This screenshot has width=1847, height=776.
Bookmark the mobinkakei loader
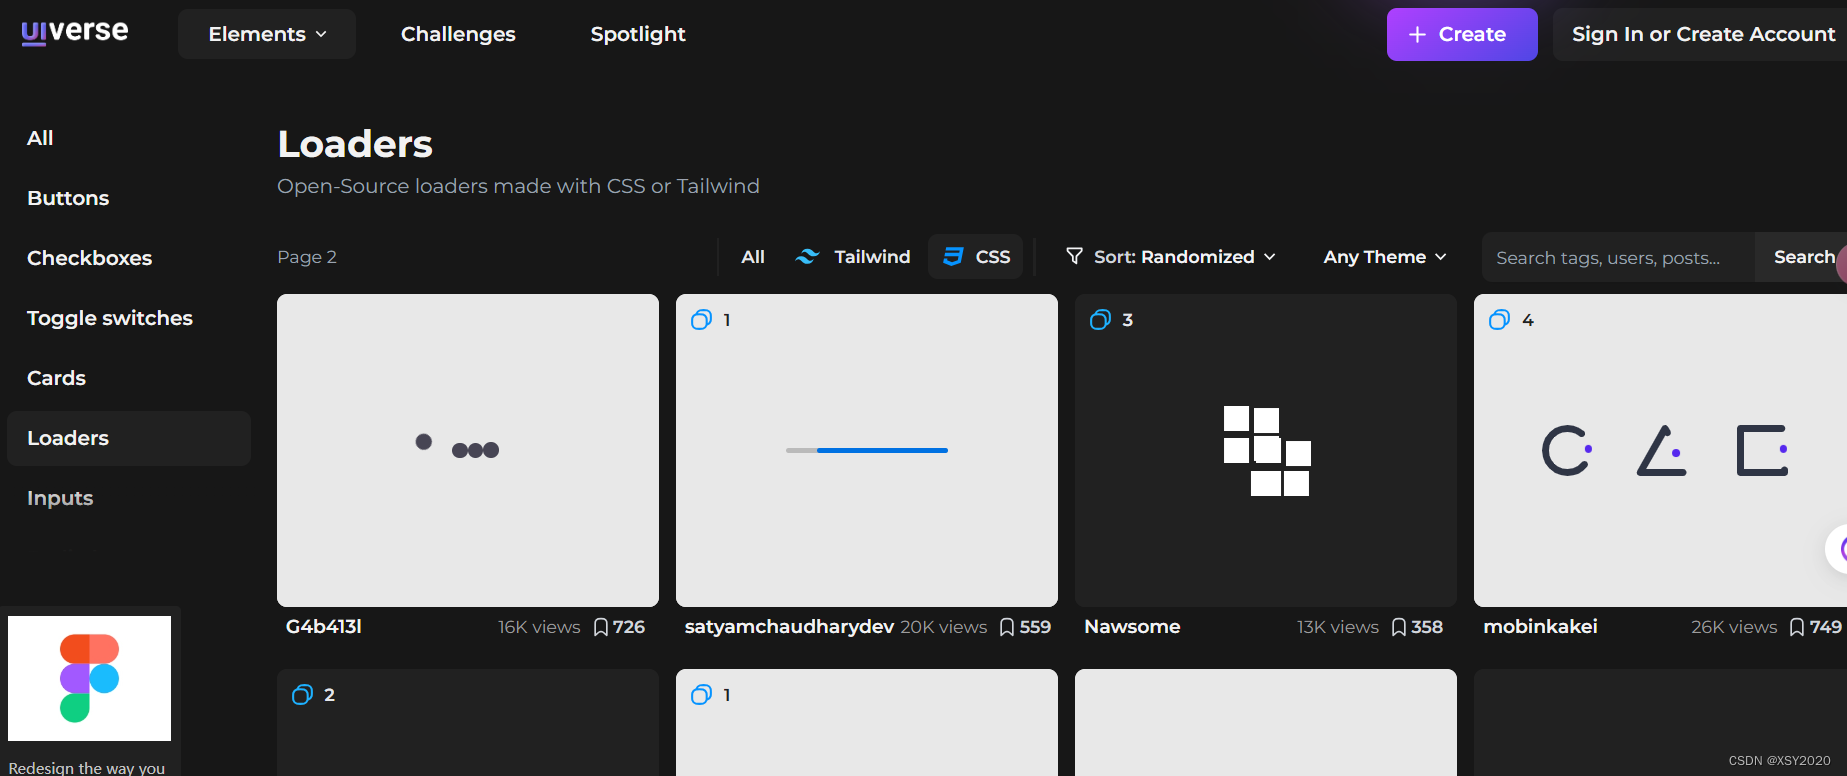1797,627
